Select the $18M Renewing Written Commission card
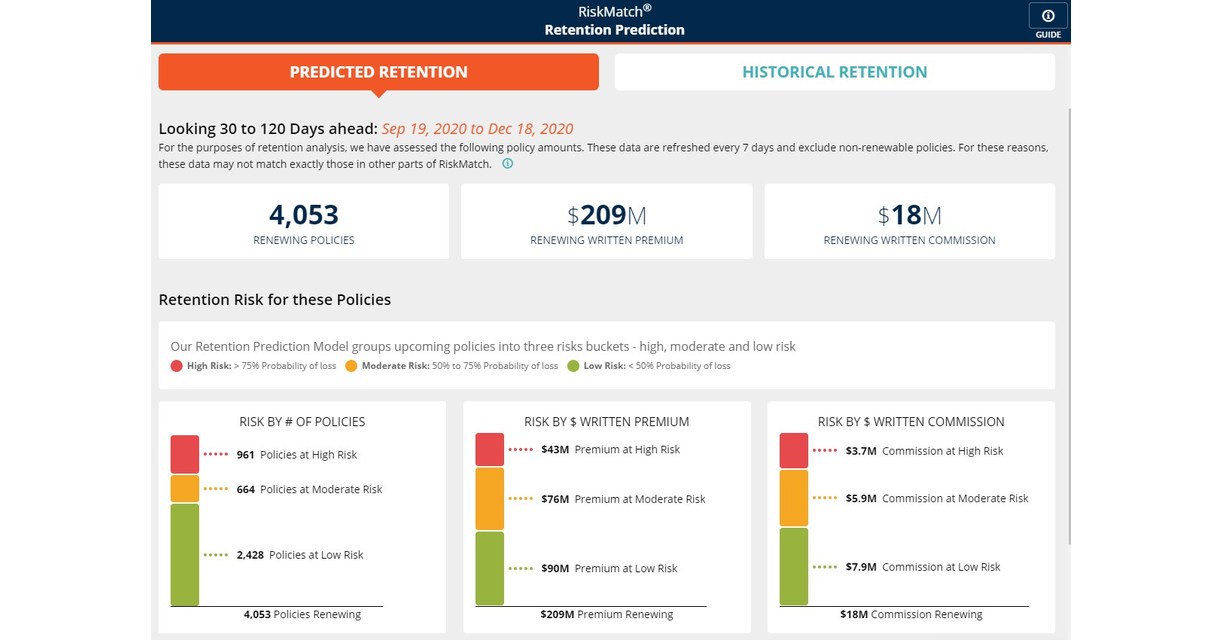 [909, 221]
